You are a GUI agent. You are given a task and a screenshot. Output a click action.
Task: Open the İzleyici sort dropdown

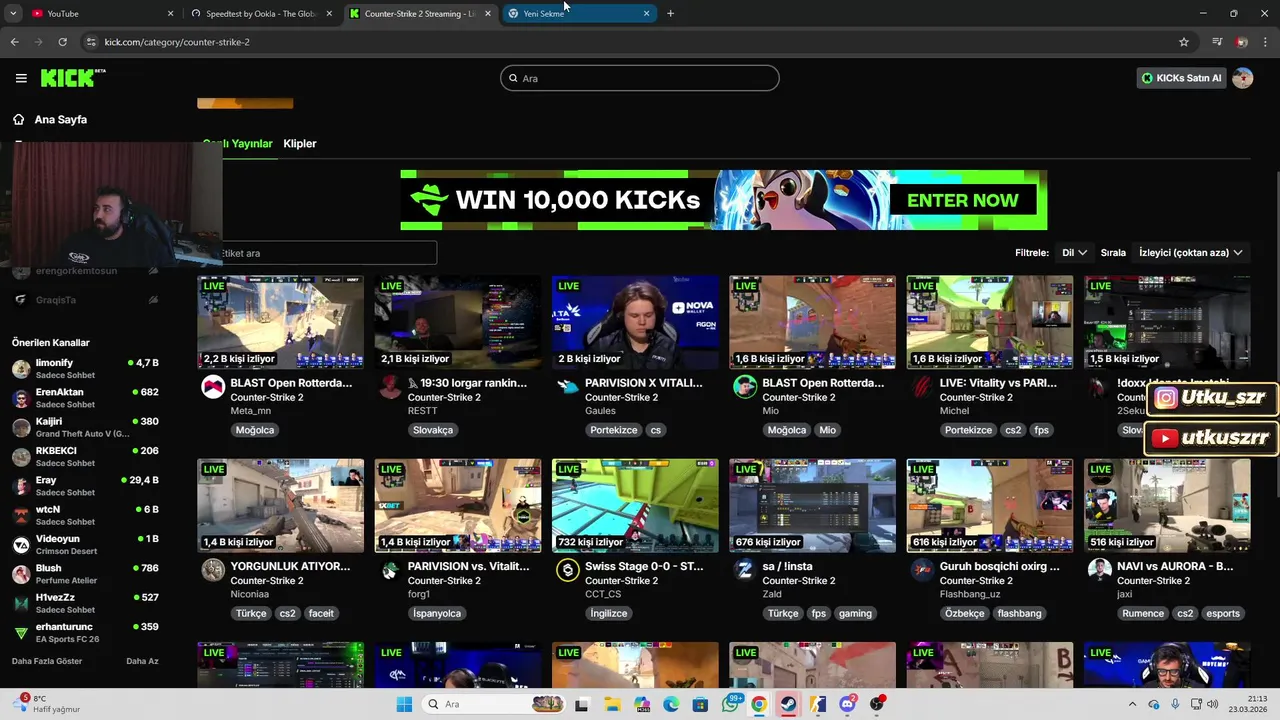click(1190, 253)
